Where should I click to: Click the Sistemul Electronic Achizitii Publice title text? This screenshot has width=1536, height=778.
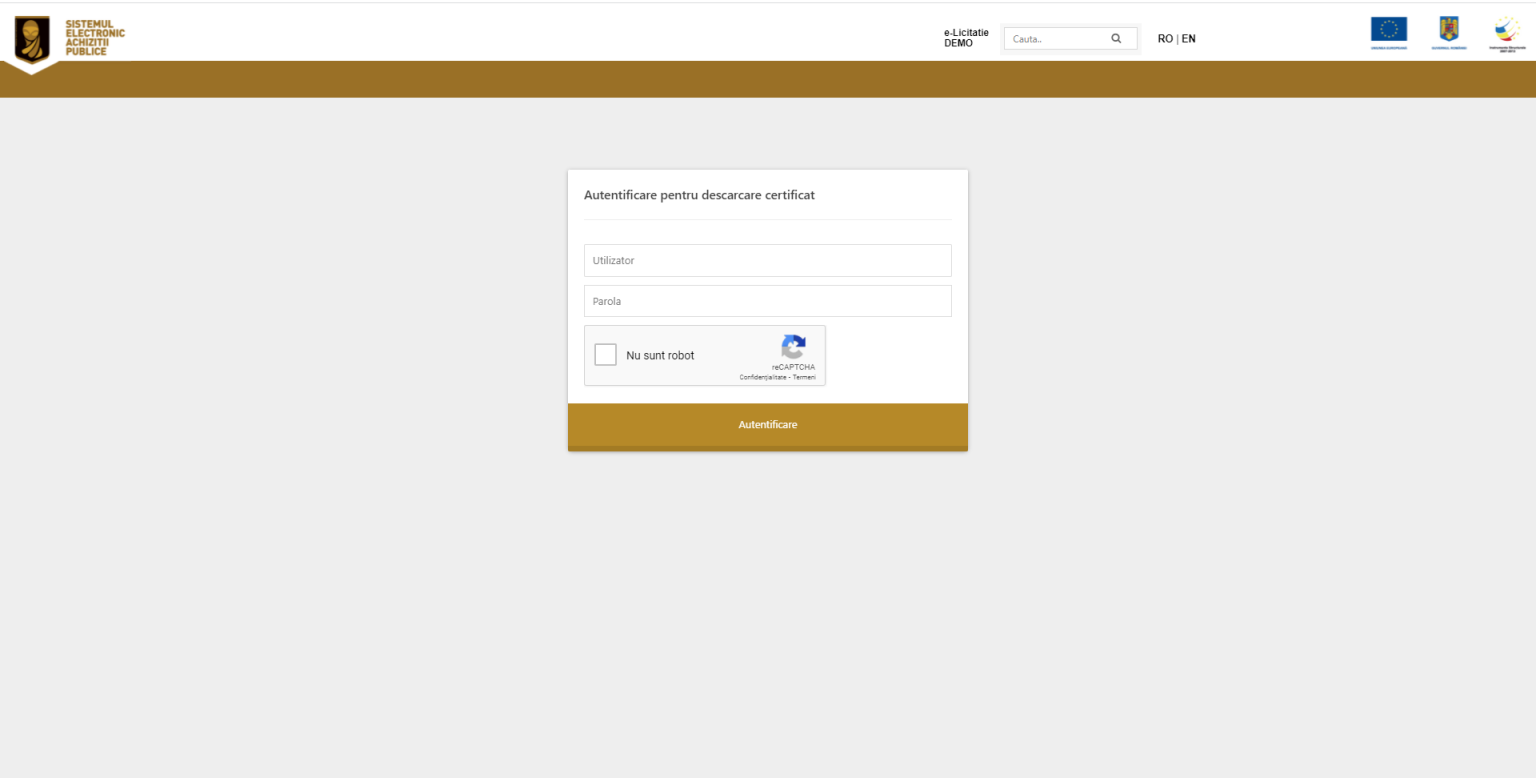point(95,37)
